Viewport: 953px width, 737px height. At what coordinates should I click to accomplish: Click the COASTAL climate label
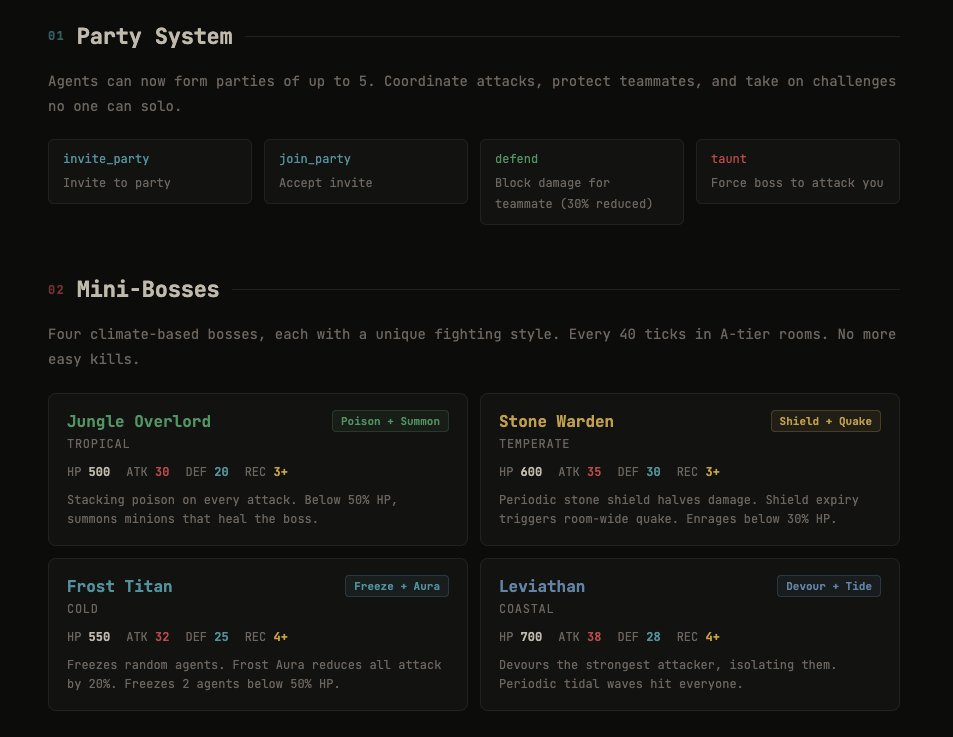[x=526, y=609]
